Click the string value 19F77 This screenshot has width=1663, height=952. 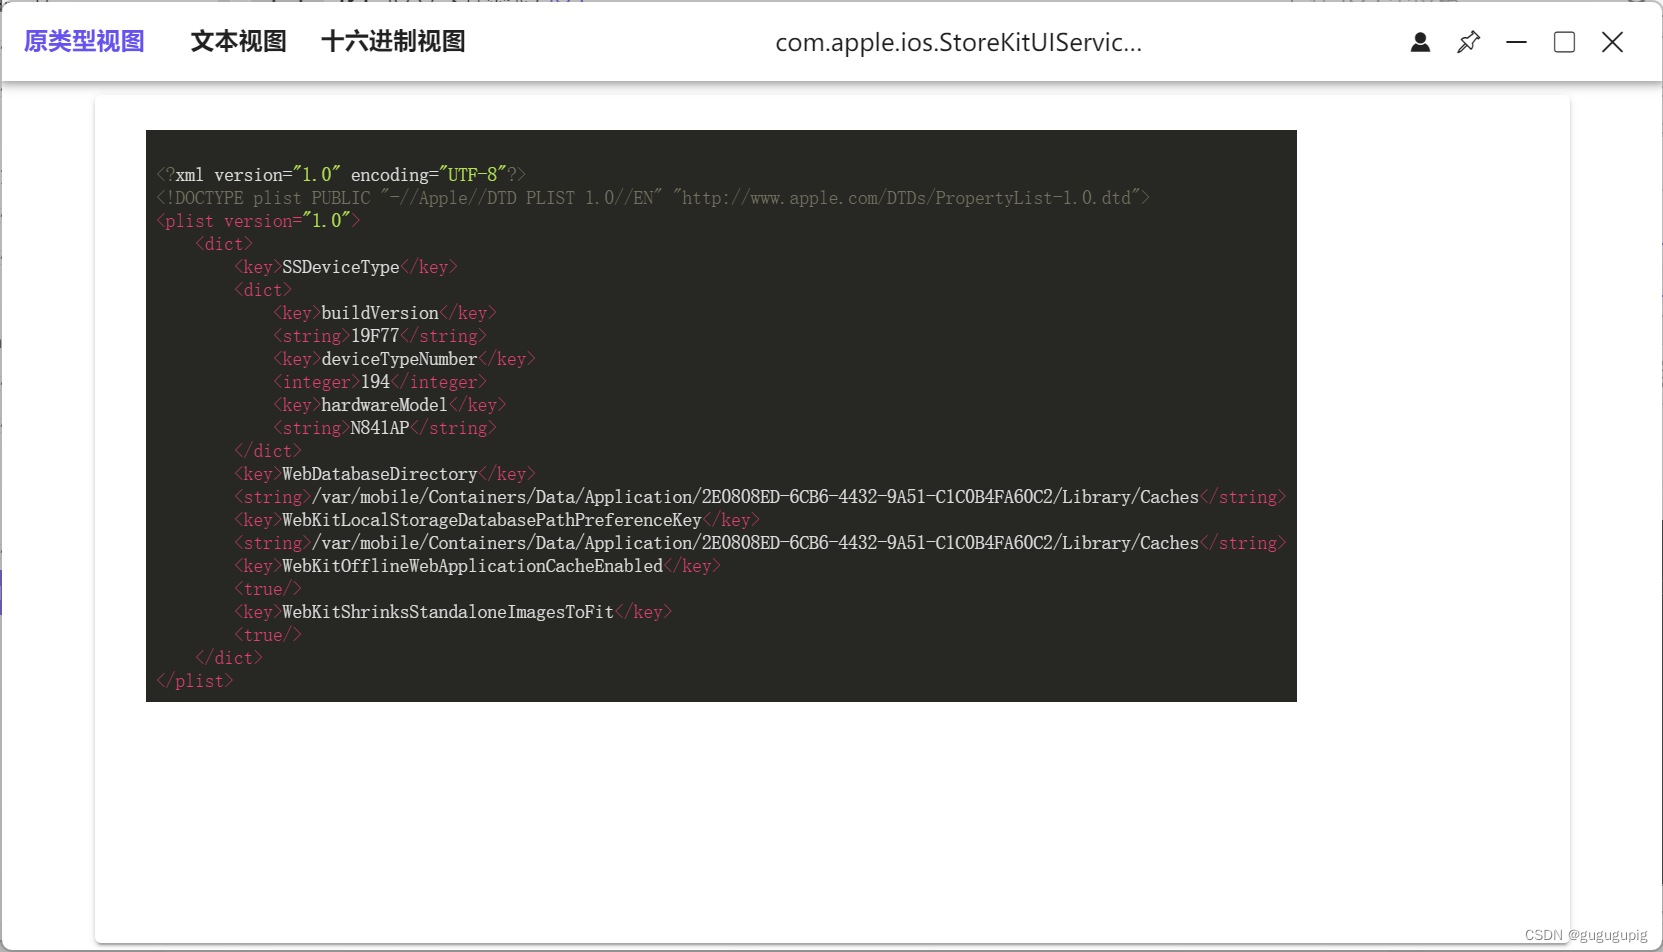[x=380, y=336]
